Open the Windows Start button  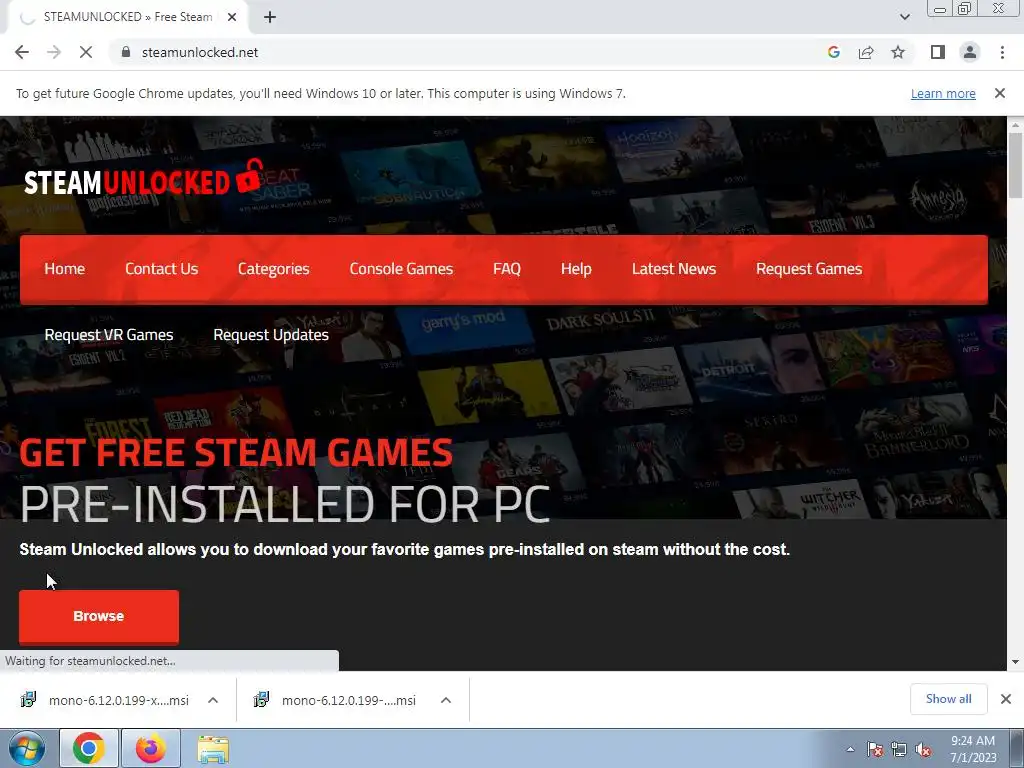point(27,748)
